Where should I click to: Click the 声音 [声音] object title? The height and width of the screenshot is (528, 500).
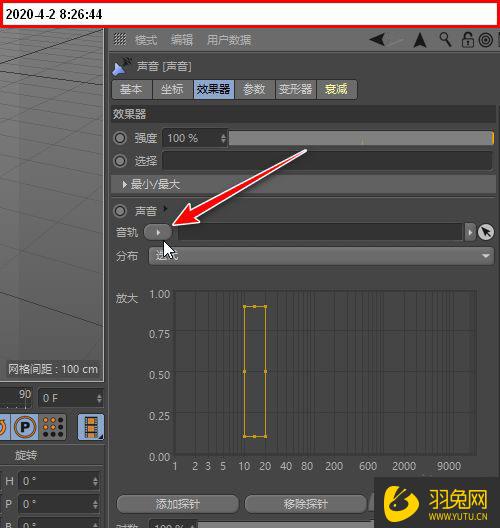[x=164, y=66]
